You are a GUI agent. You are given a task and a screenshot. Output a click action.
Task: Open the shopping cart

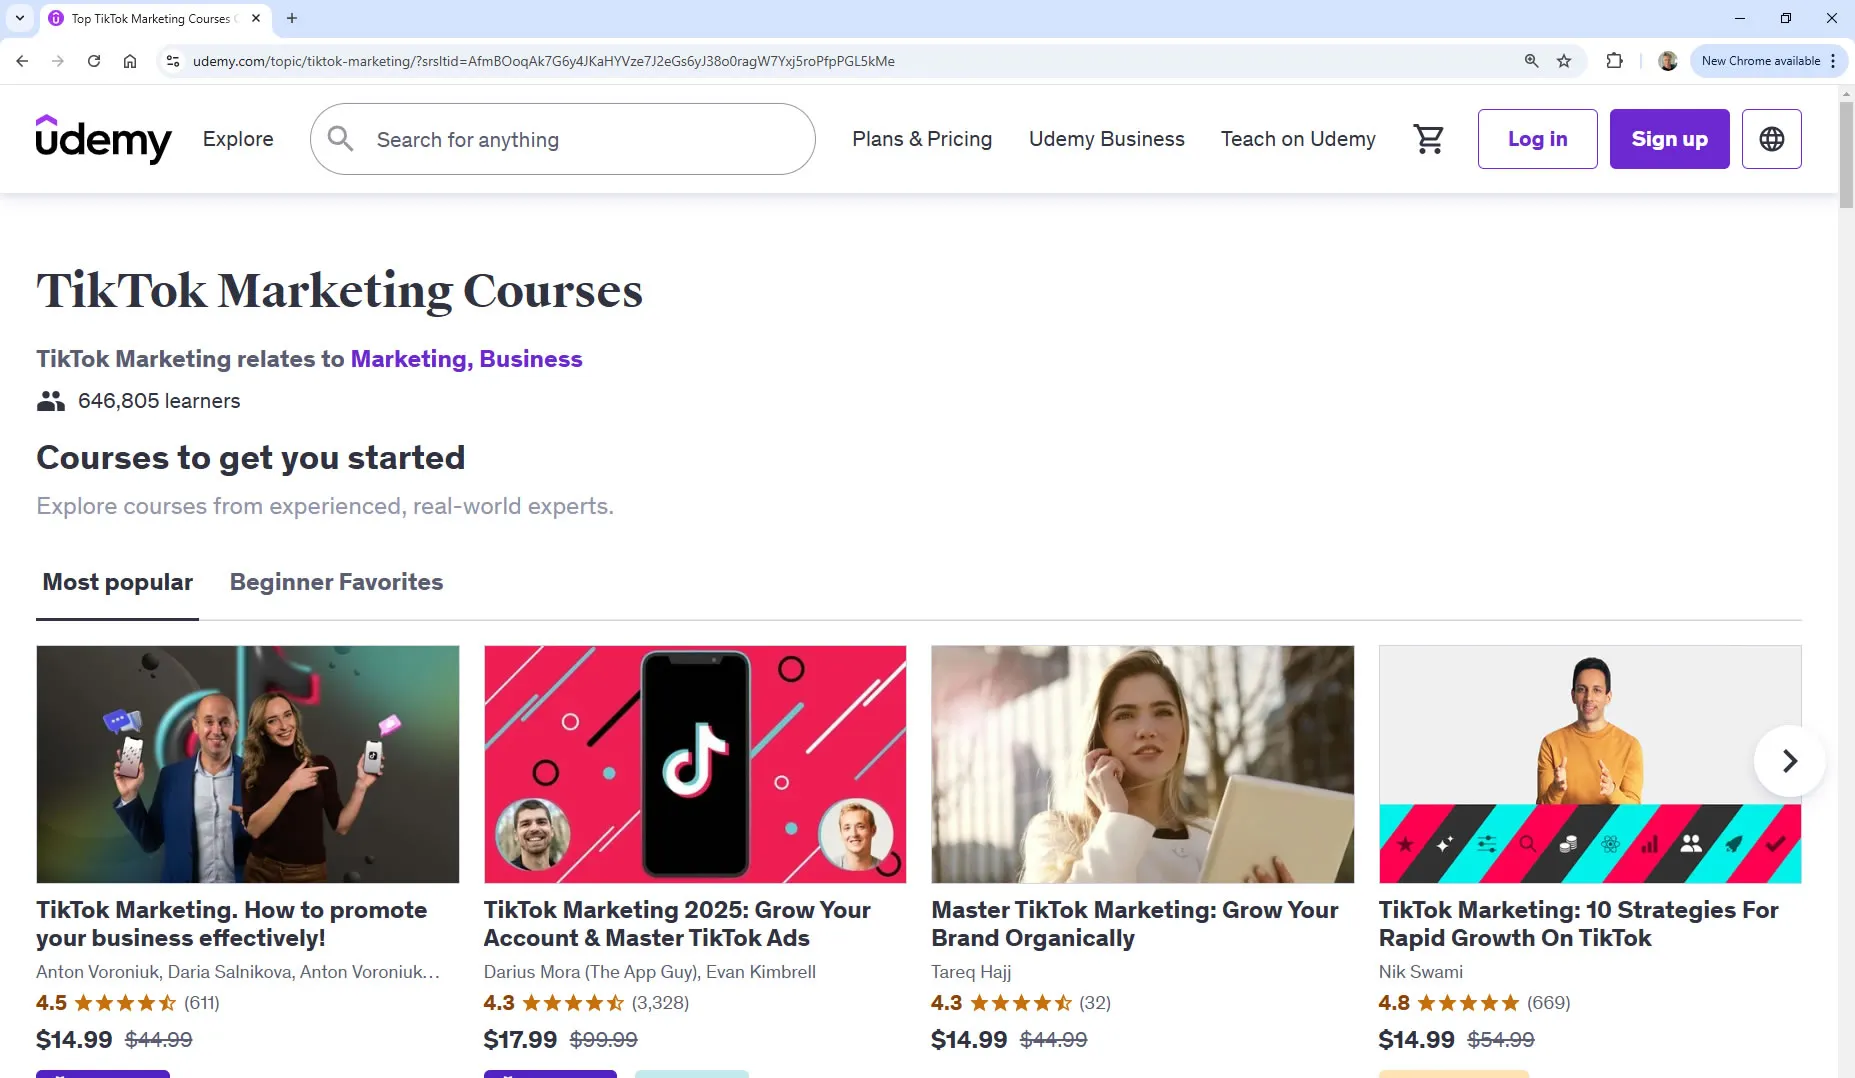coord(1428,139)
